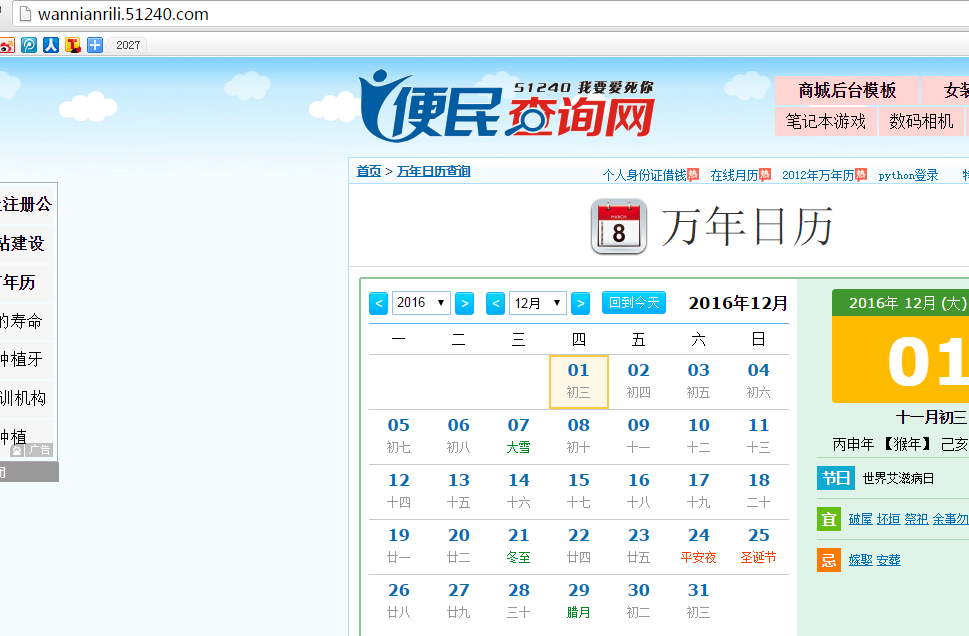Select December 26 廿八 in calendar

(399, 601)
